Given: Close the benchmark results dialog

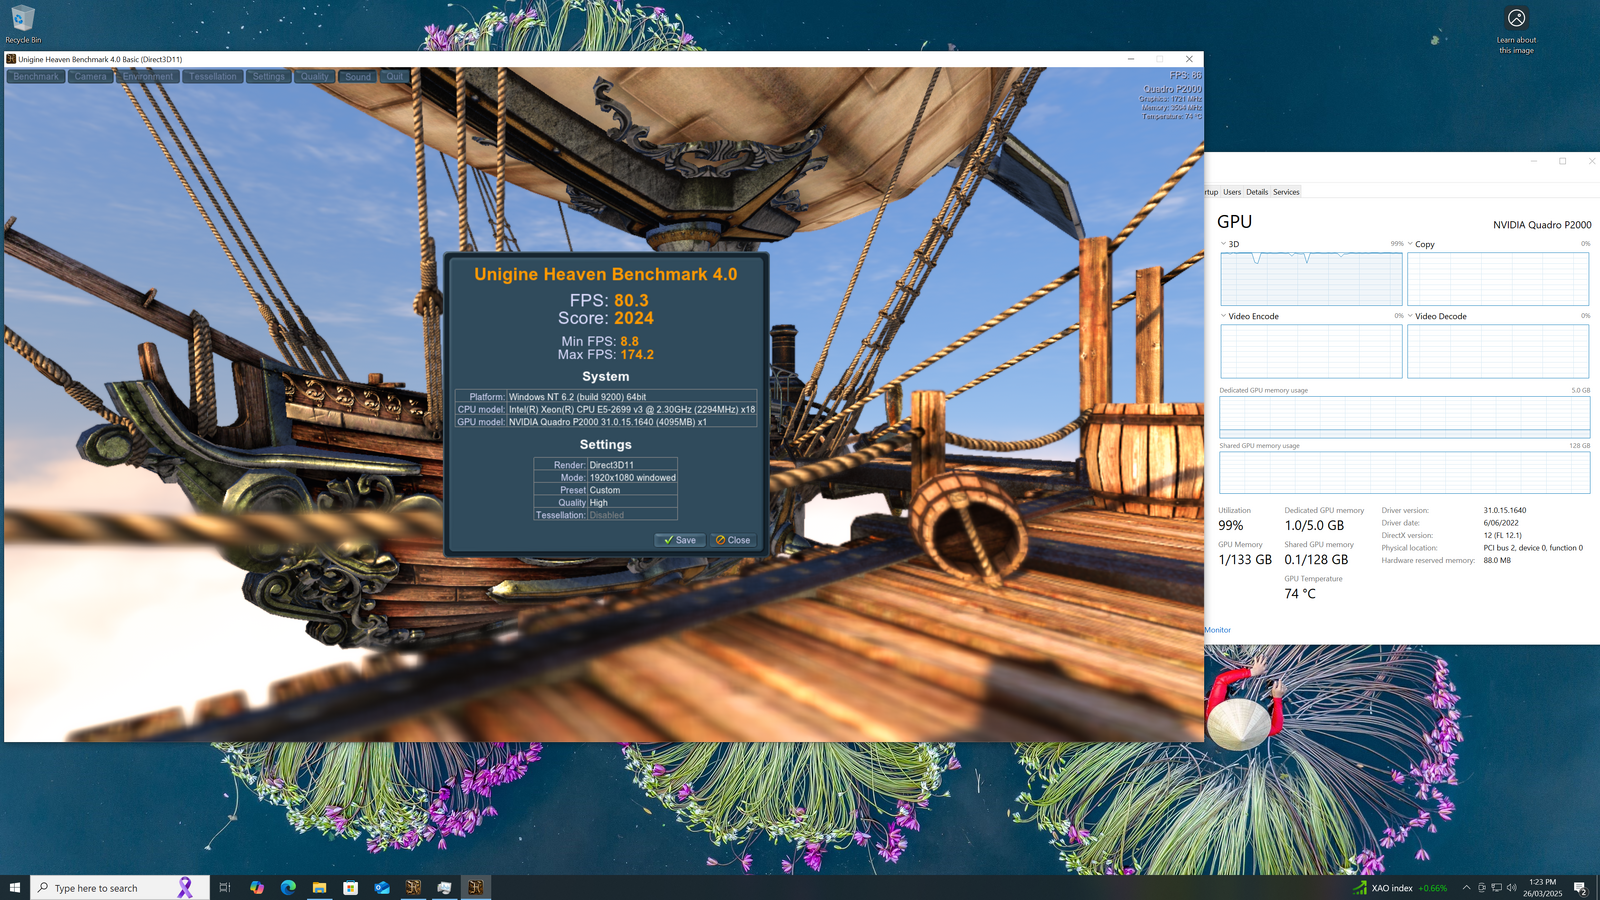Looking at the screenshot, I should (x=733, y=540).
